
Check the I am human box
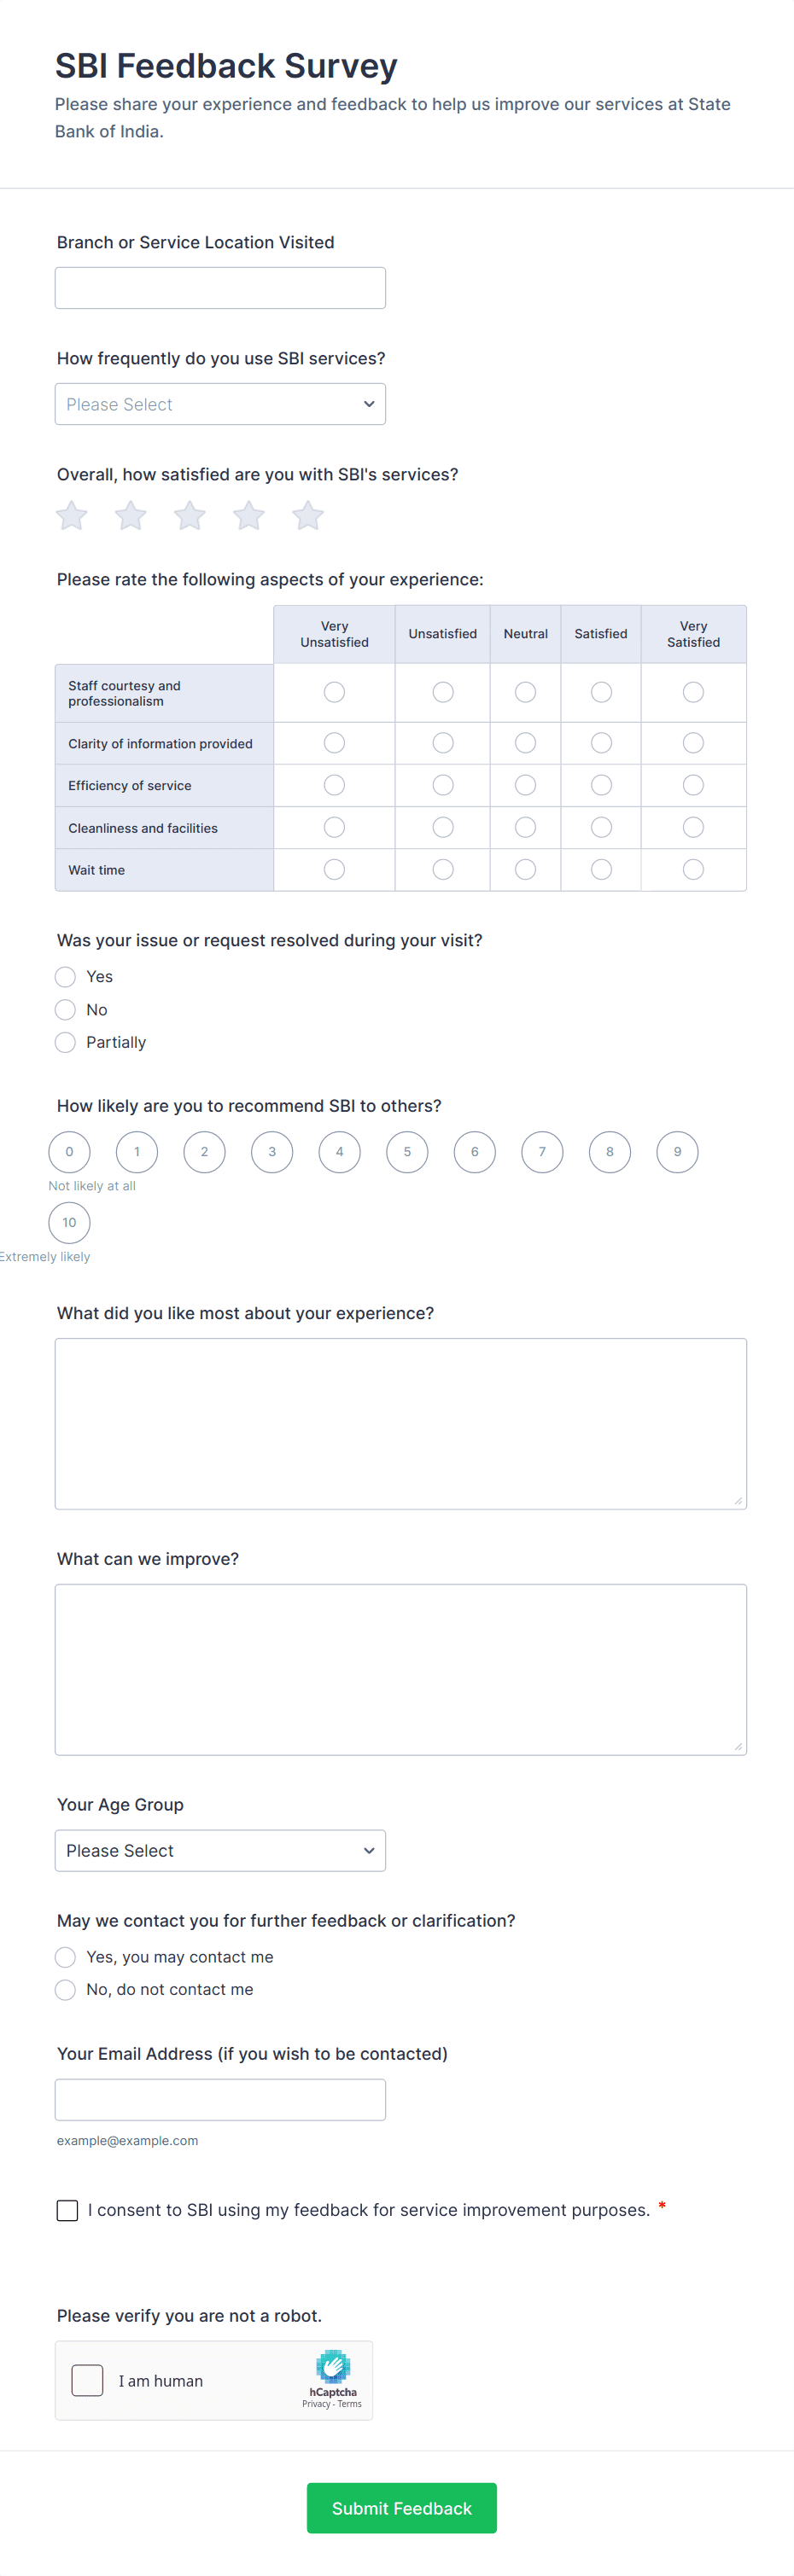coord(87,2380)
